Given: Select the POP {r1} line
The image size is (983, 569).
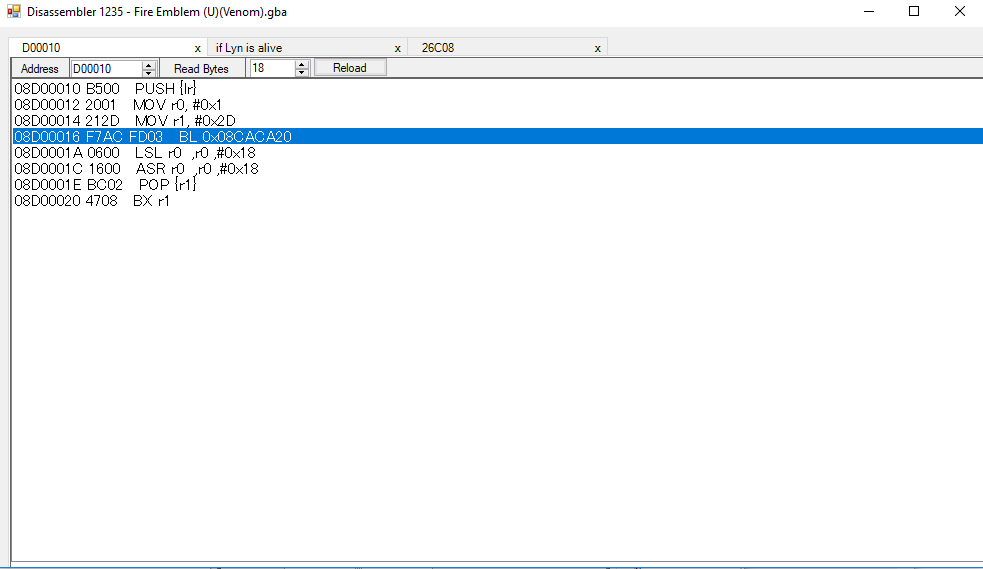Looking at the screenshot, I should click(498, 184).
